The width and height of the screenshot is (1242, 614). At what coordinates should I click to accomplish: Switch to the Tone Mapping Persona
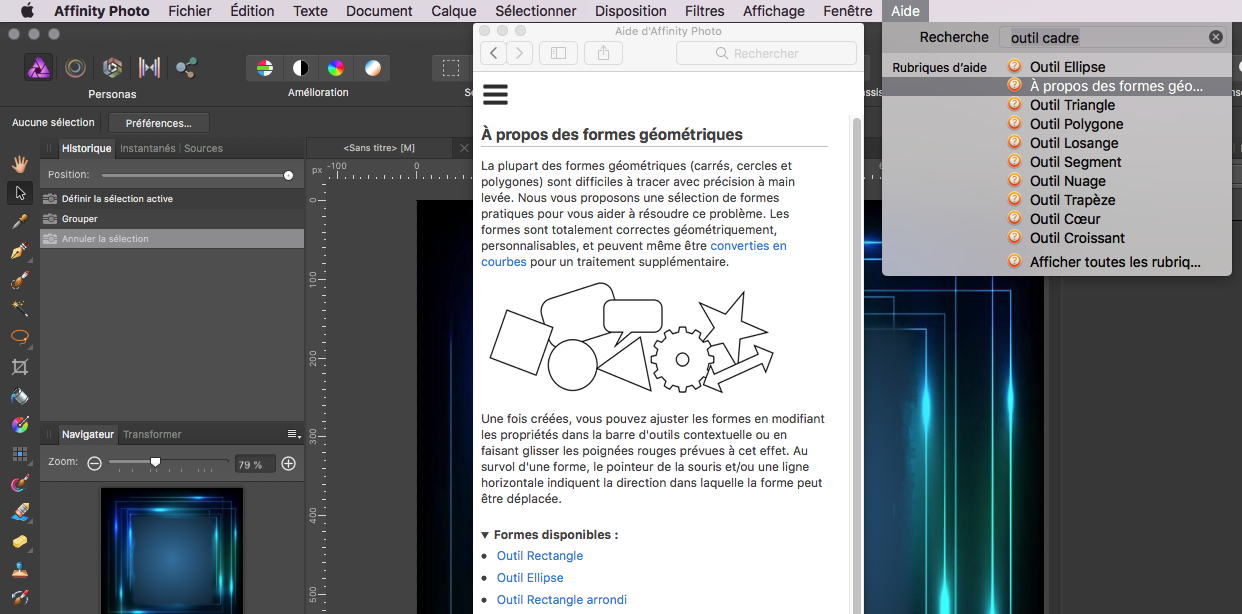pos(149,68)
